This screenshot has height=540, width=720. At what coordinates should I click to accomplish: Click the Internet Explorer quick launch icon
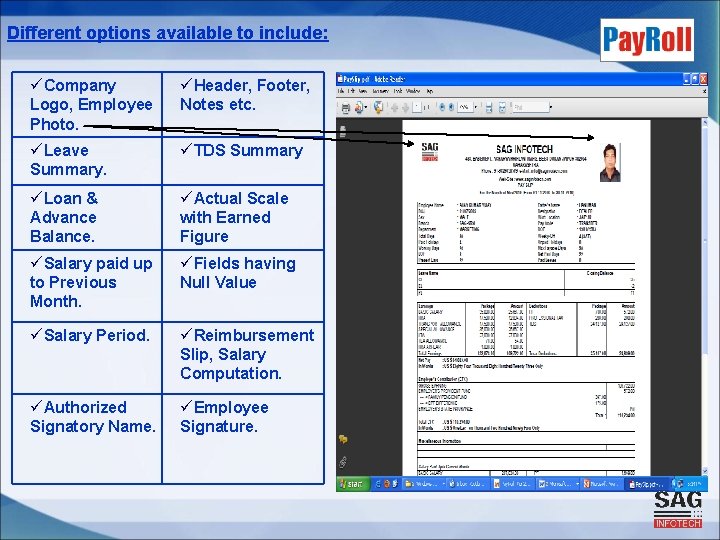tap(378, 484)
